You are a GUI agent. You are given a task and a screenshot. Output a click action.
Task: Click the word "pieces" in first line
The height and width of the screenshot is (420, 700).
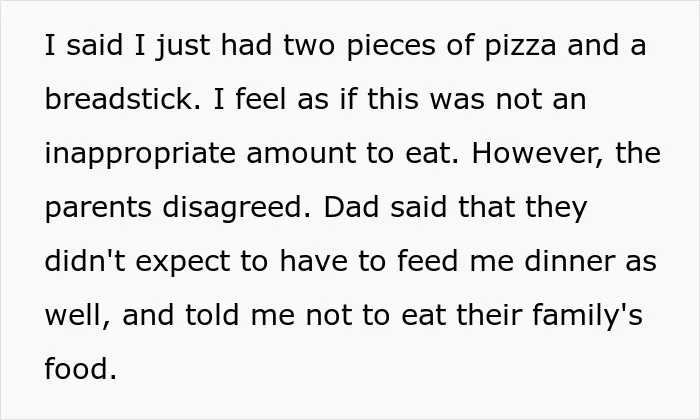tap(391, 47)
